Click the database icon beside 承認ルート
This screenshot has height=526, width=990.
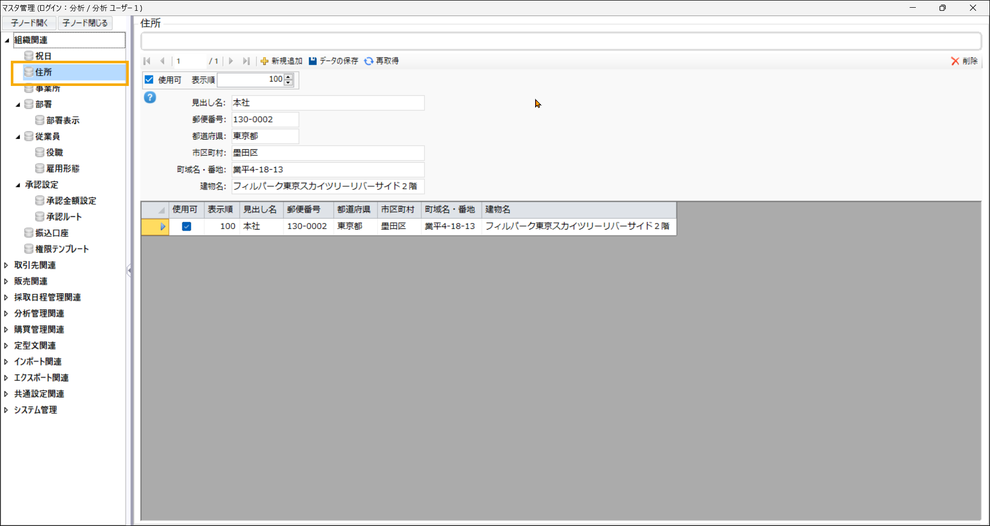tap(40, 217)
